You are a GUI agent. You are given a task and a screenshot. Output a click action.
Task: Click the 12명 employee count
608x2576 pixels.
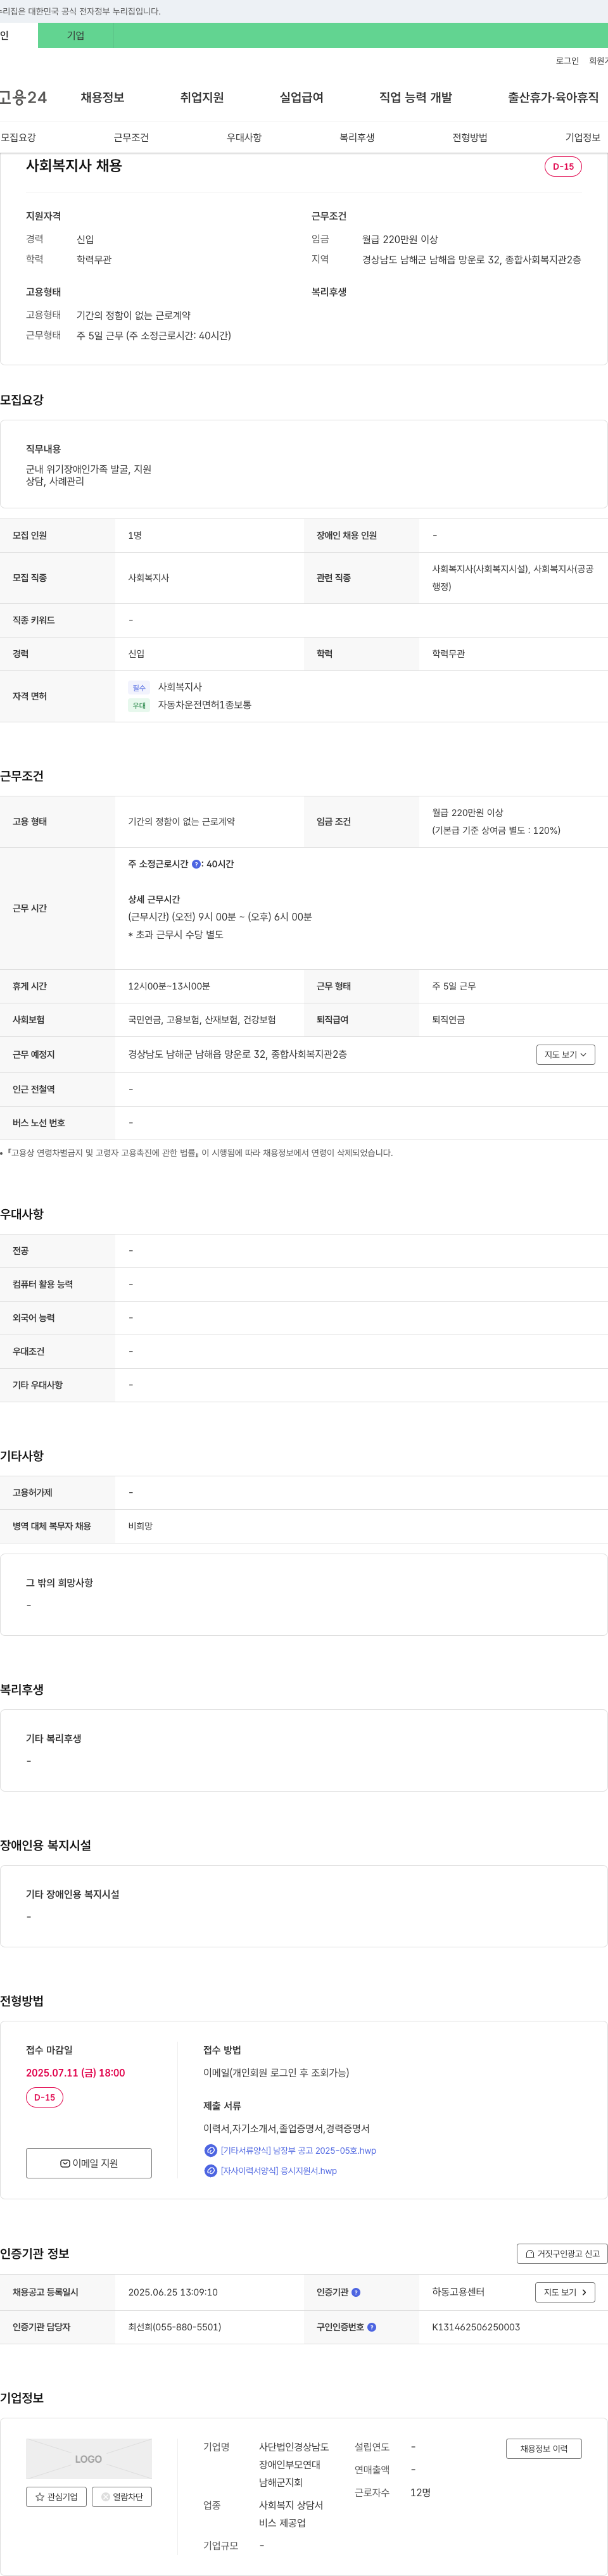pos(420,2493)
